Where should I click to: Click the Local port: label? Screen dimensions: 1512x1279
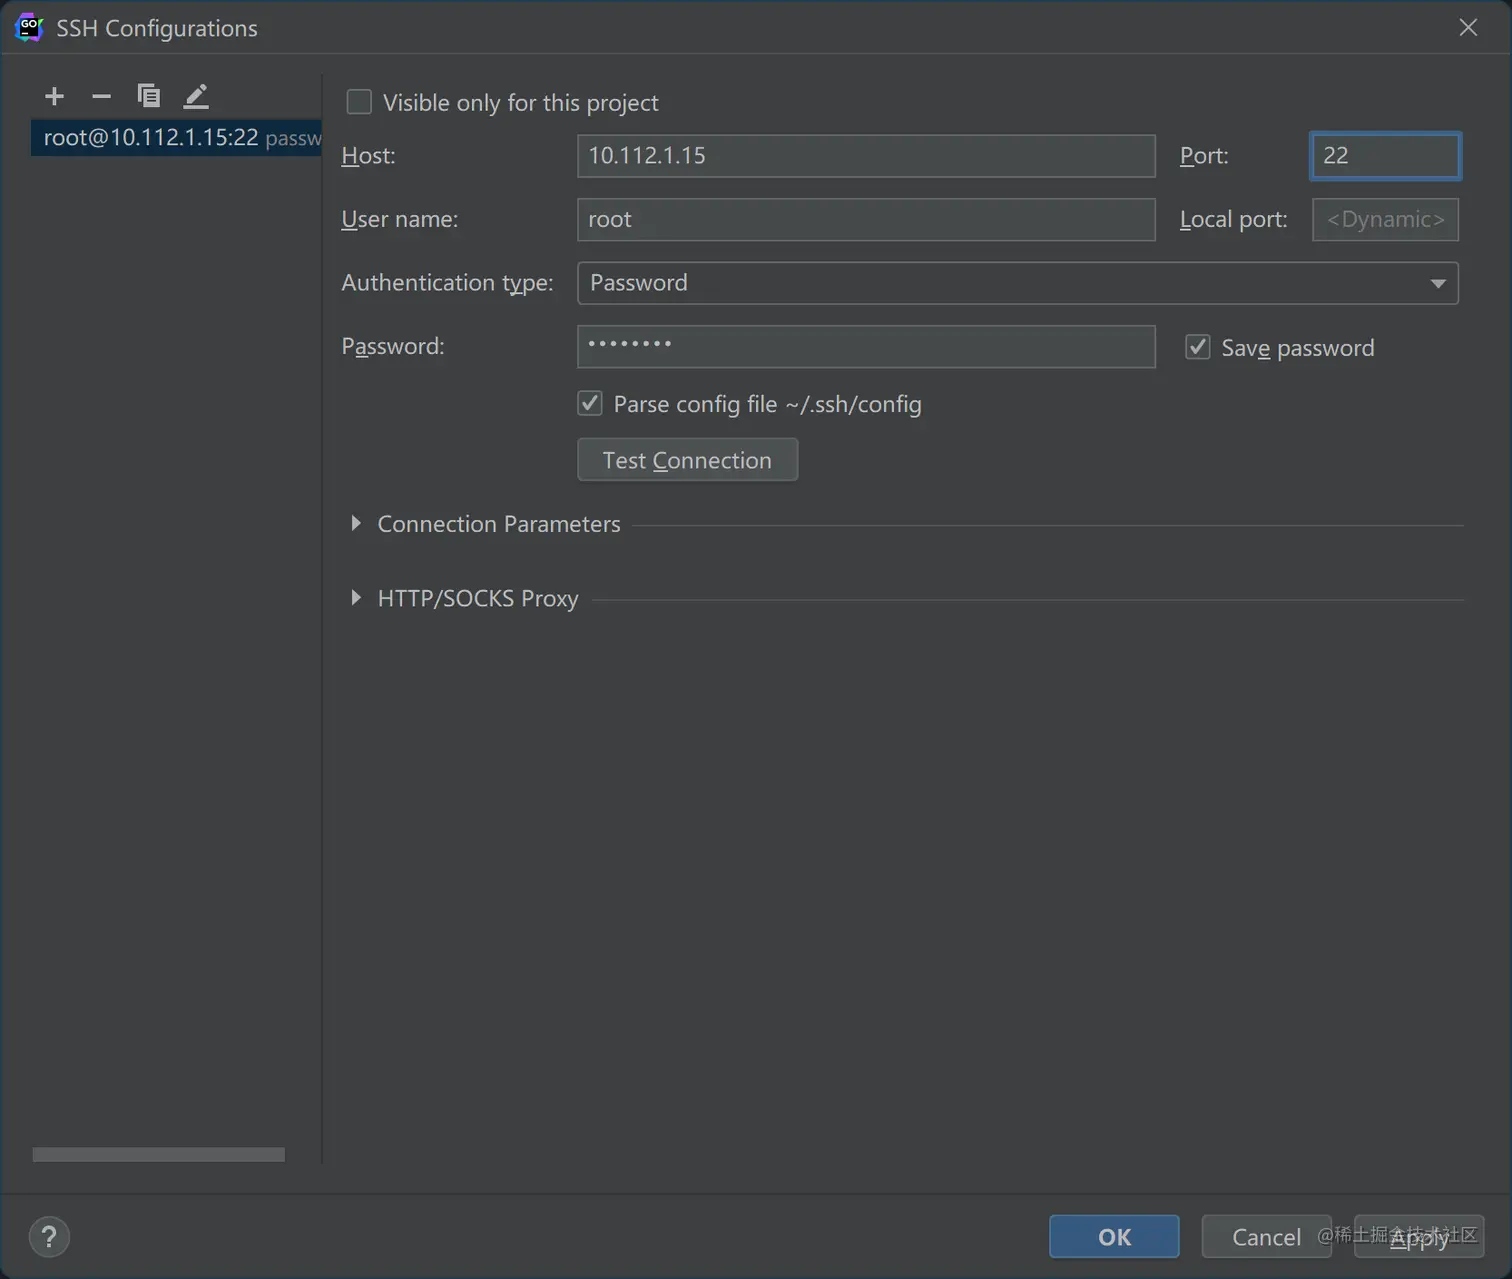click(x=1233, y=220)
